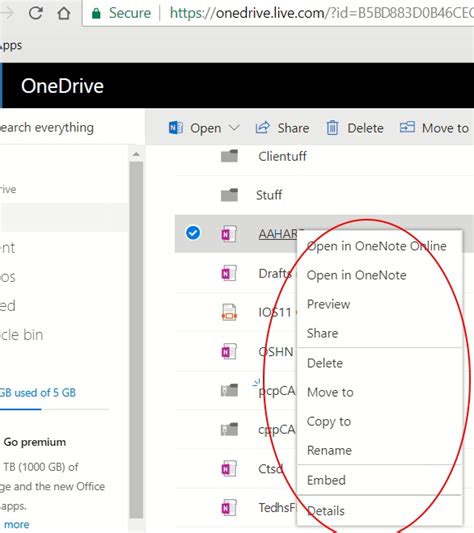Screen dimensions: 474x533
Task: Click the Ctsd OneNote file icon
Action: pos(229,469)
